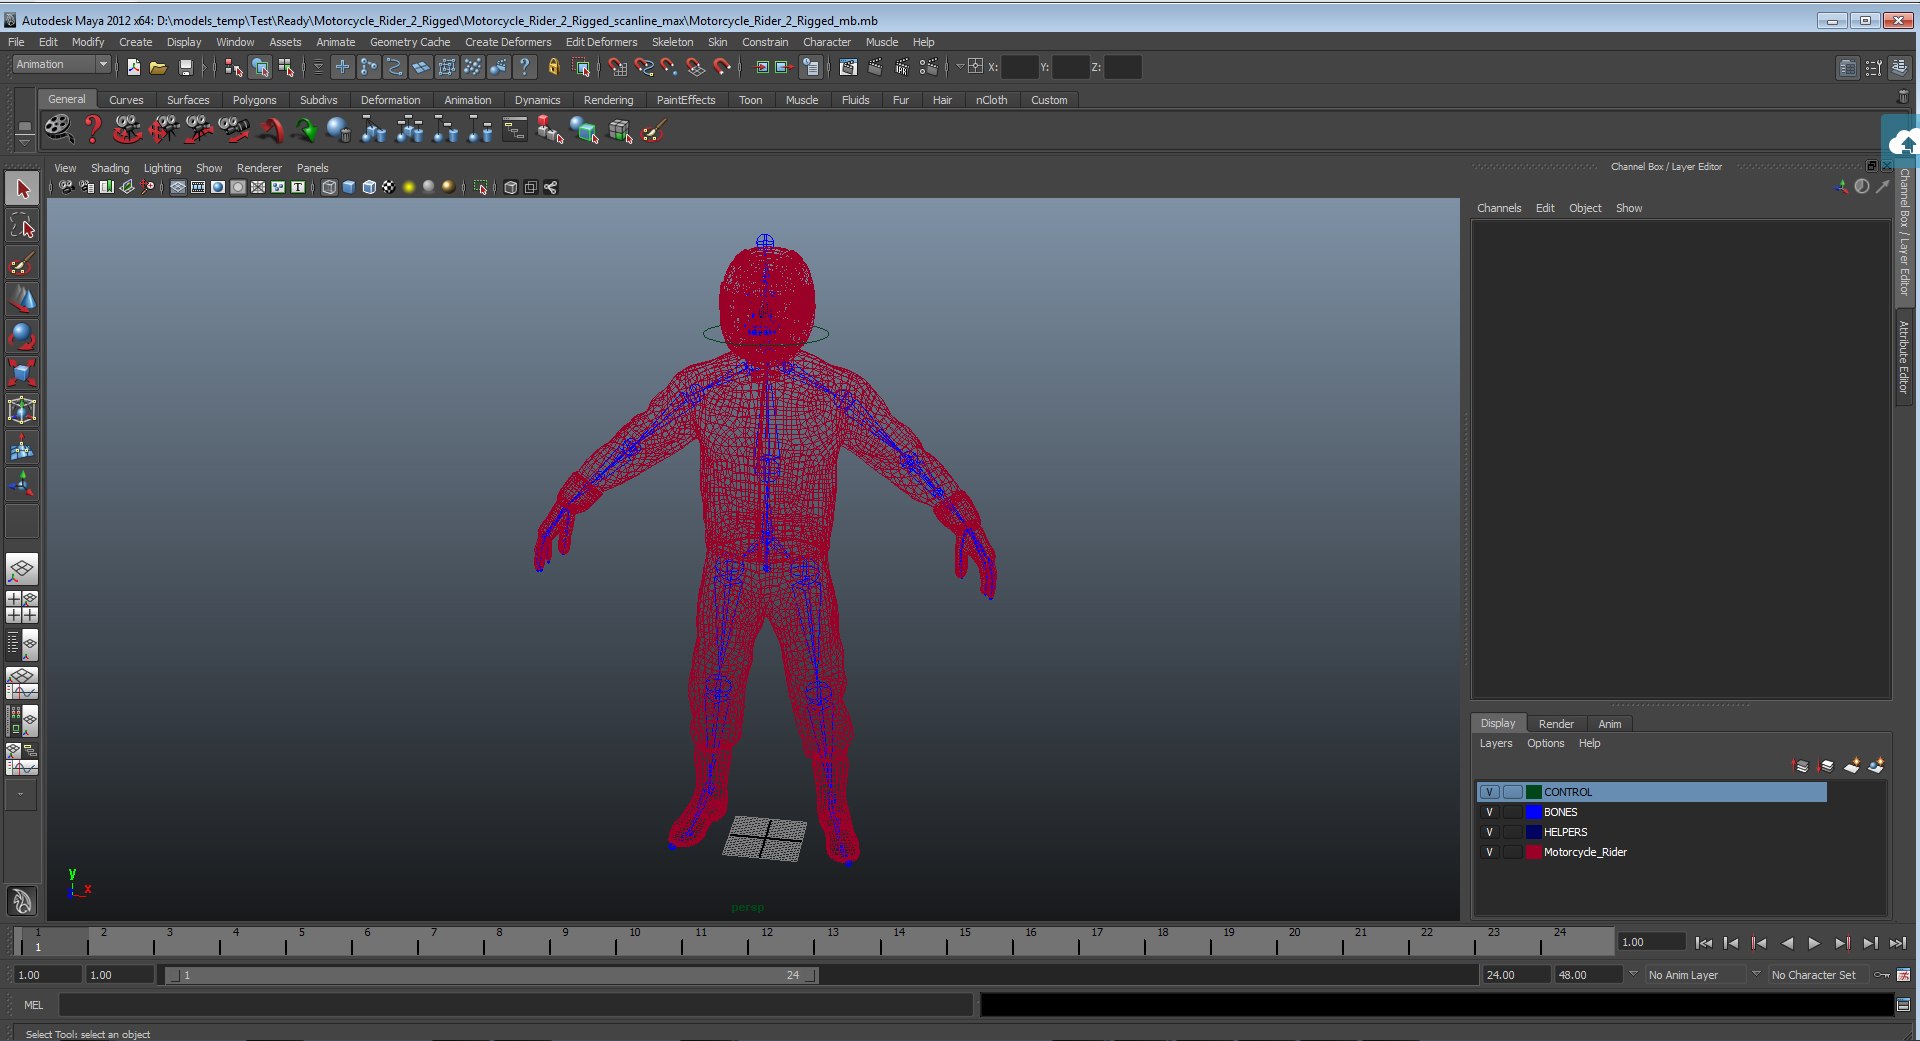
Task: Click the green CONTROL layer color swatch
Action: point(1533,792)
